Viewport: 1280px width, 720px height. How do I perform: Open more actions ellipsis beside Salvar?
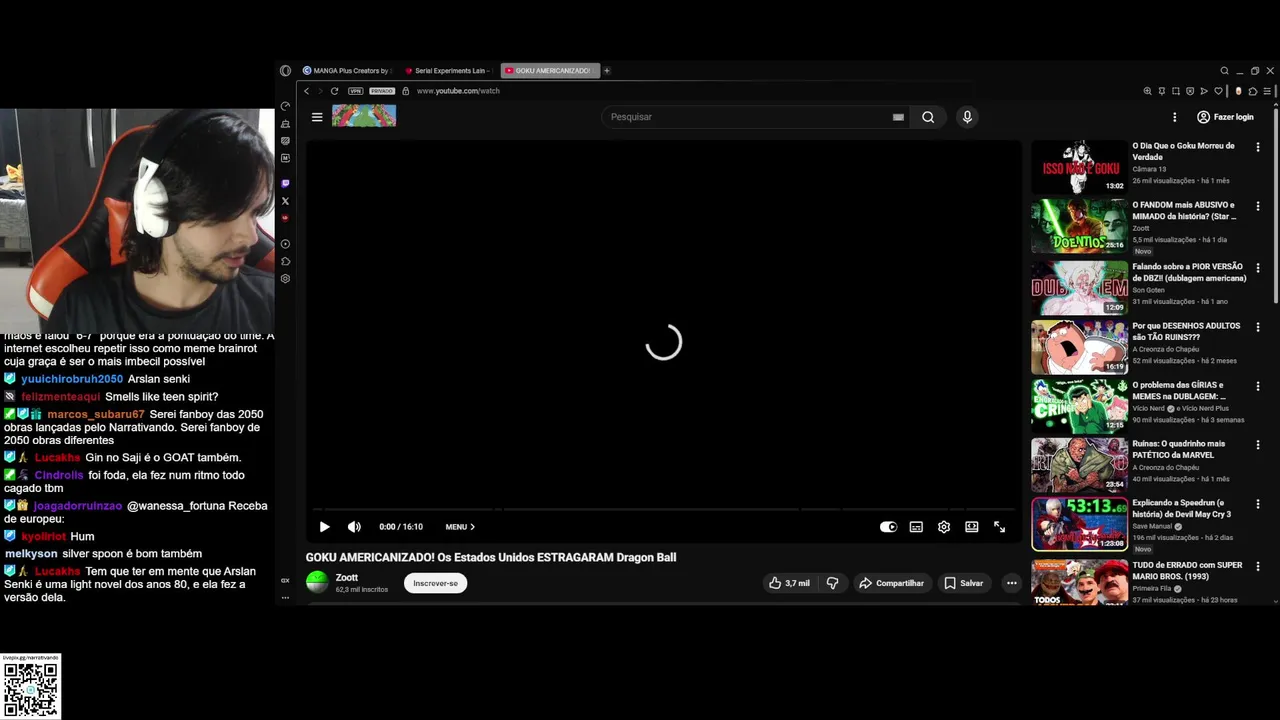1012,583
